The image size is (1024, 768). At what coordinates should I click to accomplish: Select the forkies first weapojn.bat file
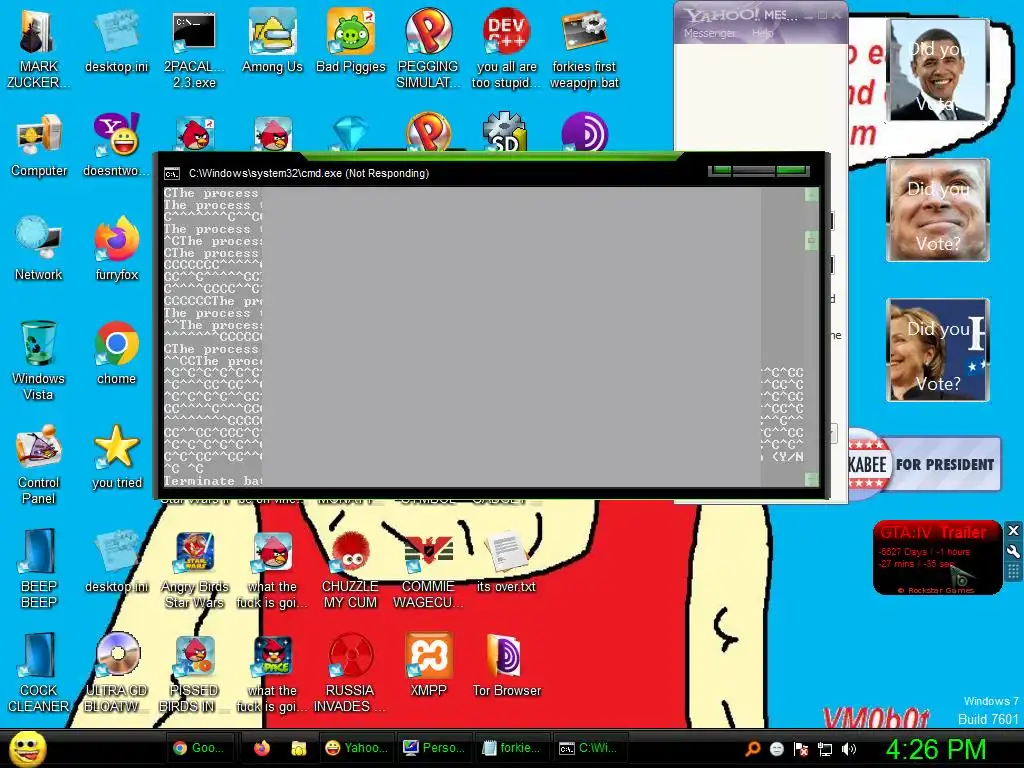coord(584,49)
